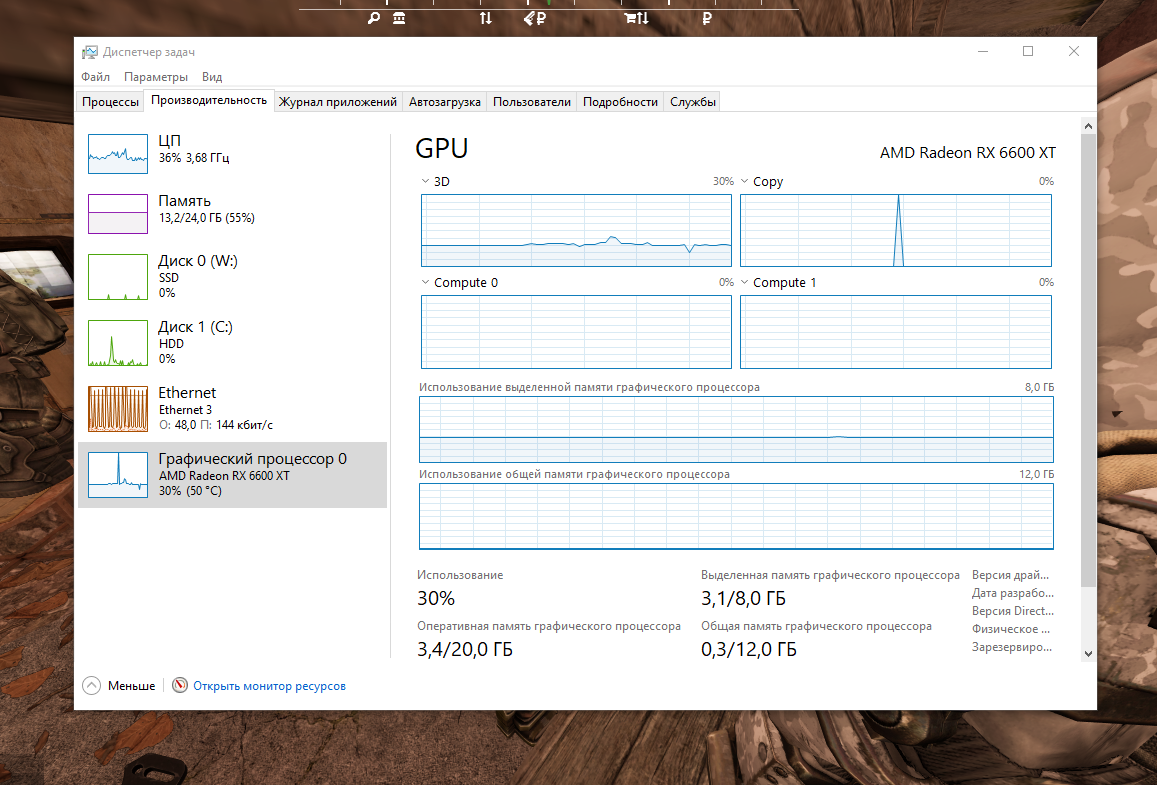Click the magnifier icon in game top bar
Viewport: 1157px width, 785px height.
[374, 18]
